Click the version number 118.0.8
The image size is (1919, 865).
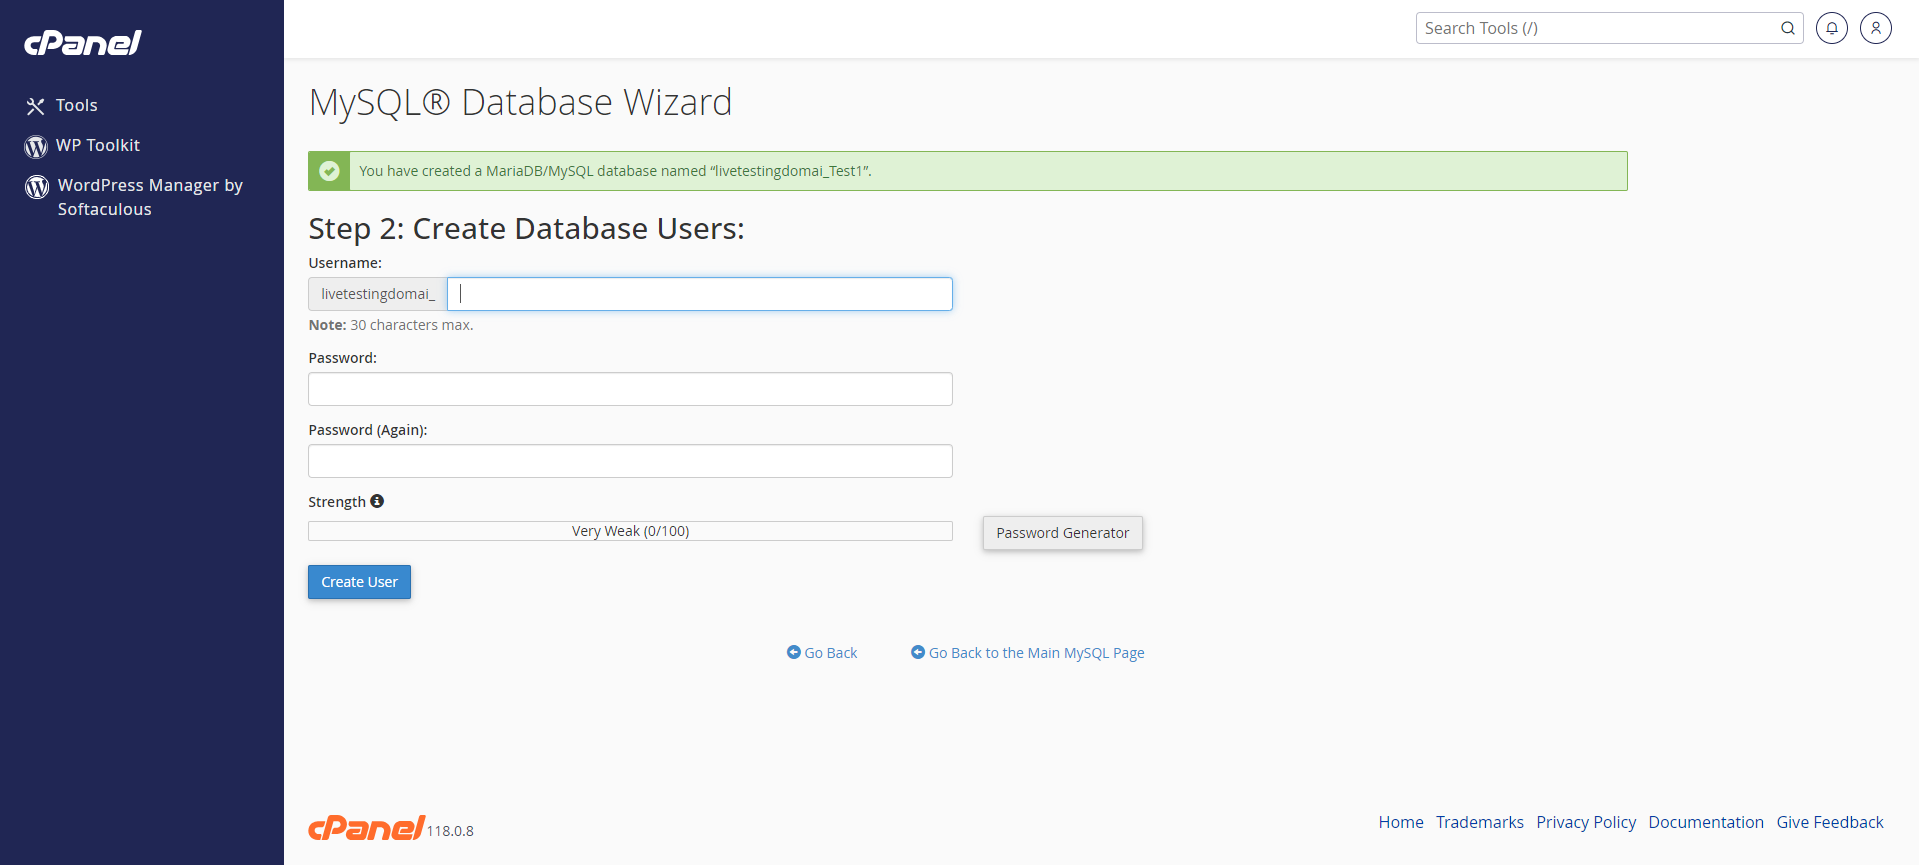coord(450,831)
